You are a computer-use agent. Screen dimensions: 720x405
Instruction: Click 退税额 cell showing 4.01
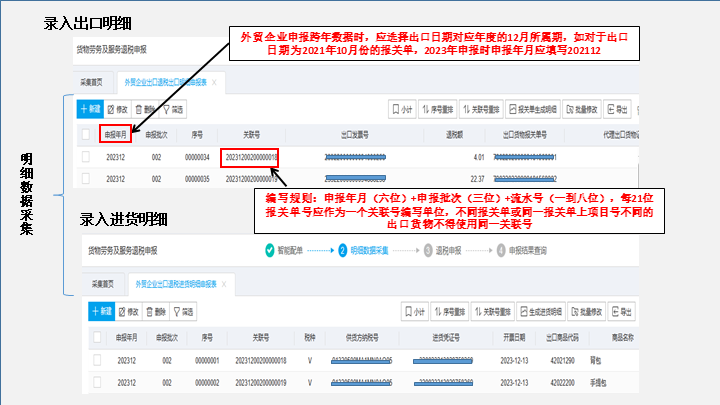[478, 157]
